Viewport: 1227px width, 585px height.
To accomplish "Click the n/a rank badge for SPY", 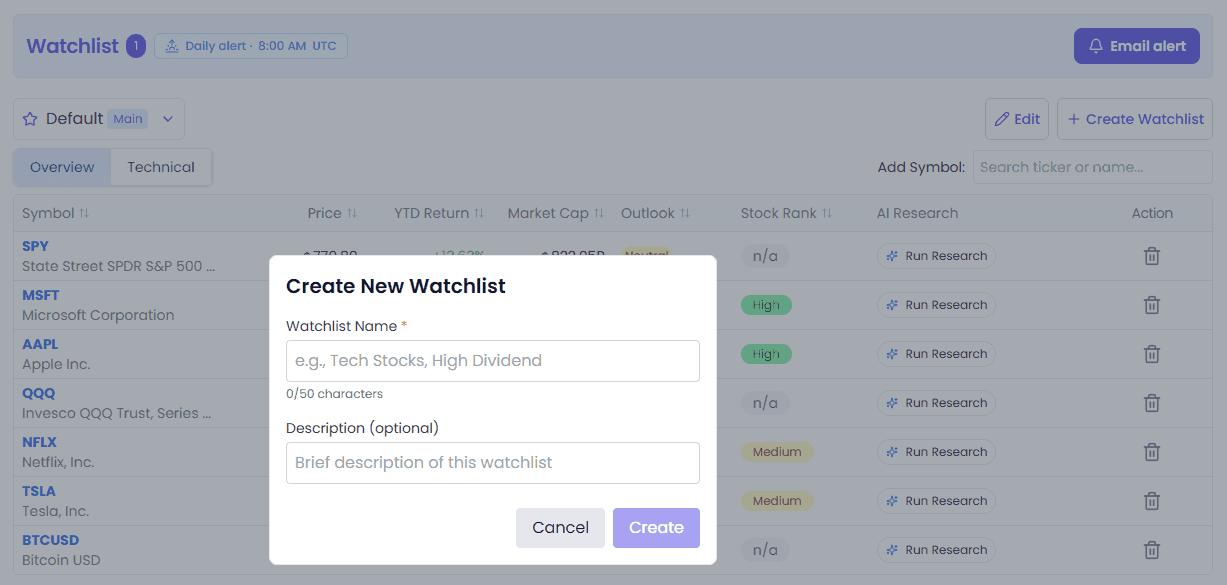I will coord(765,256).
